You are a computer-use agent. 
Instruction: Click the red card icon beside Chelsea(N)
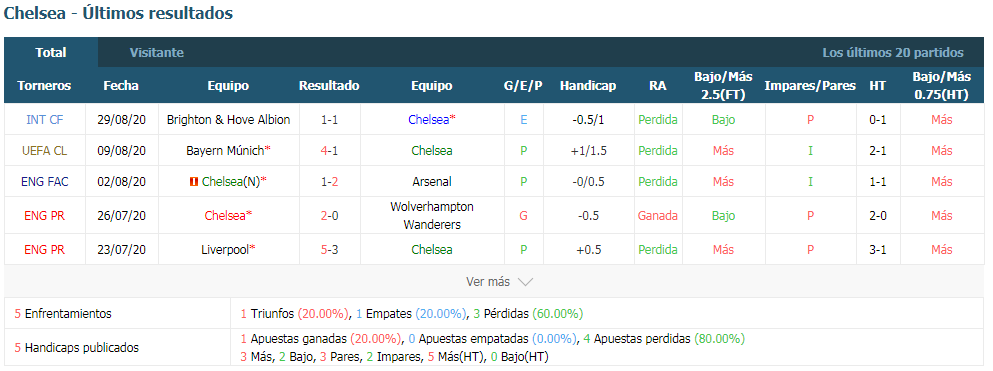(194, 182)
